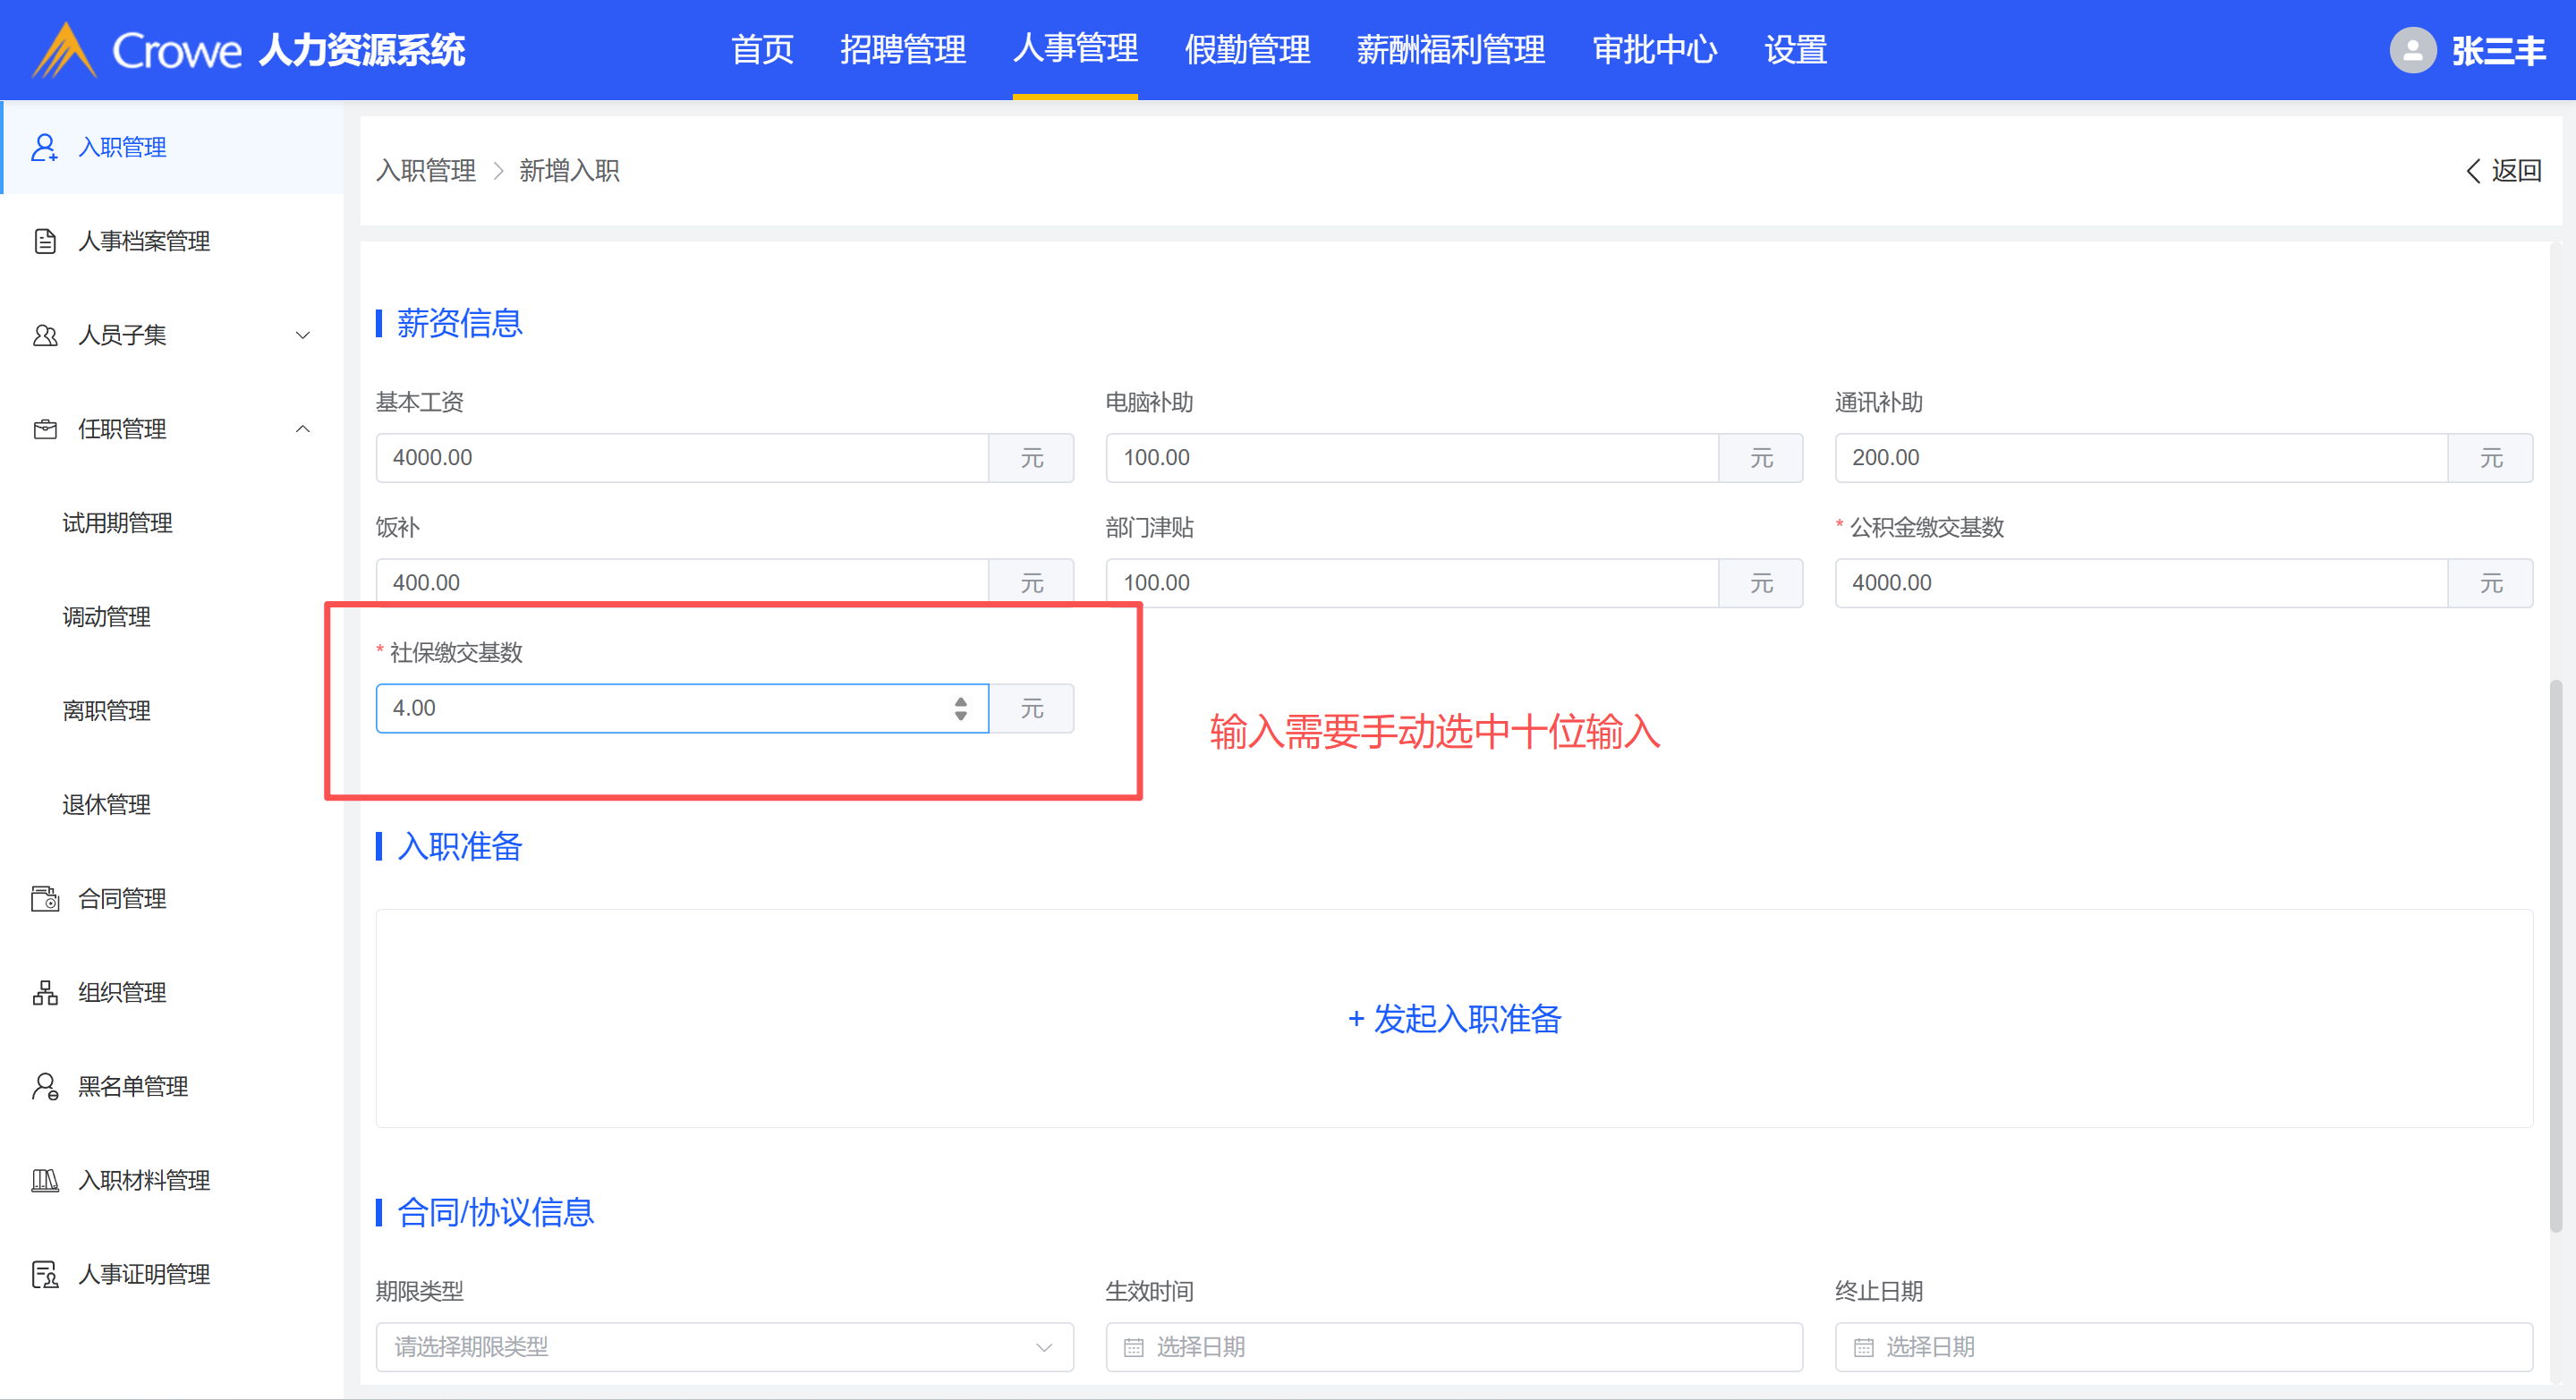Open the 薪酬福利管理 top menu

pos(1450,50)
